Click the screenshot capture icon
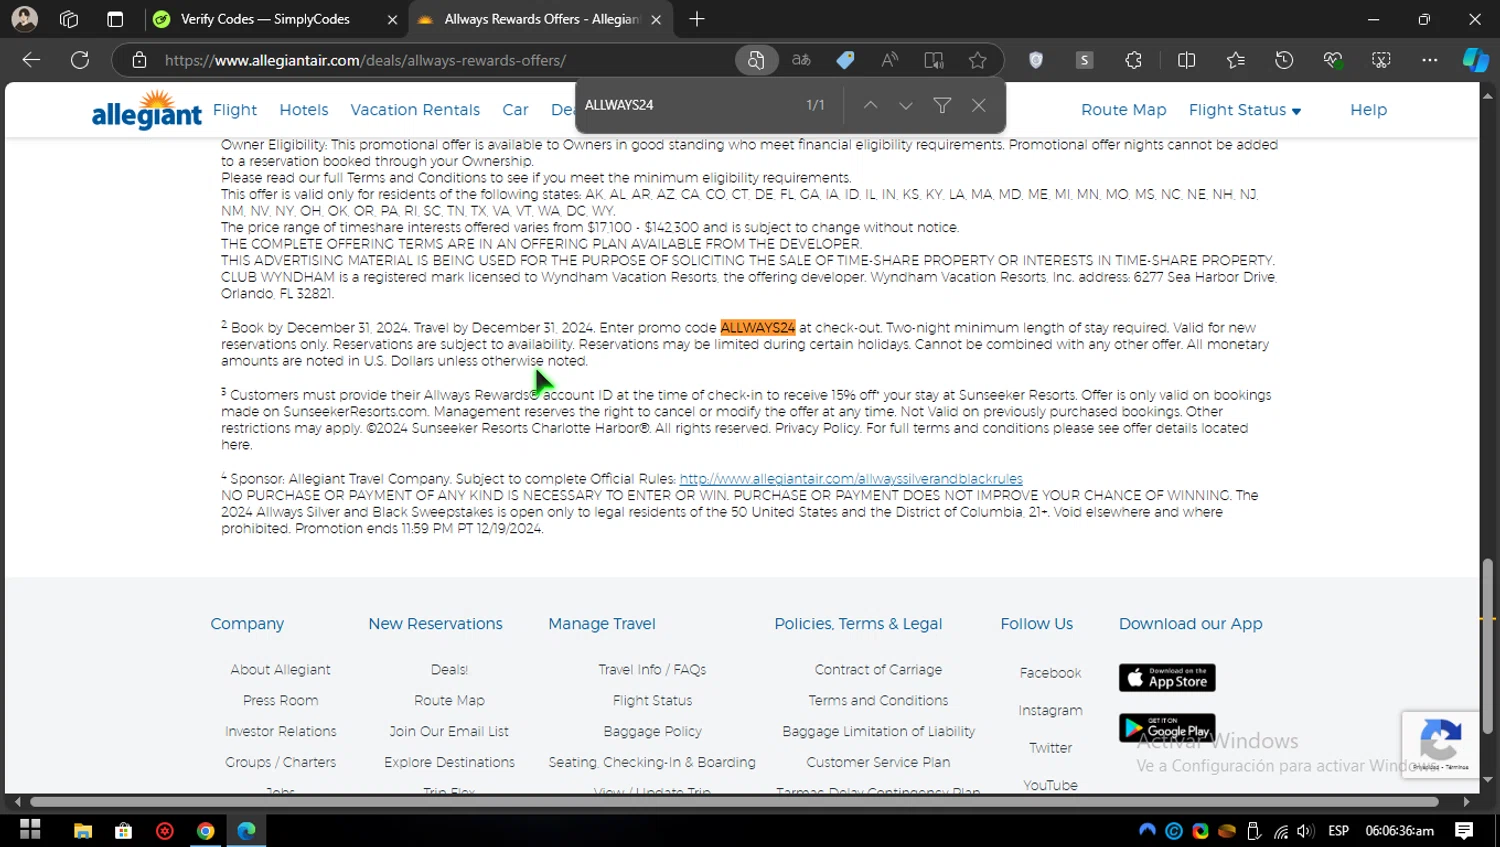The height and width of the screenshot is (847, 1500). (1381, 60)
